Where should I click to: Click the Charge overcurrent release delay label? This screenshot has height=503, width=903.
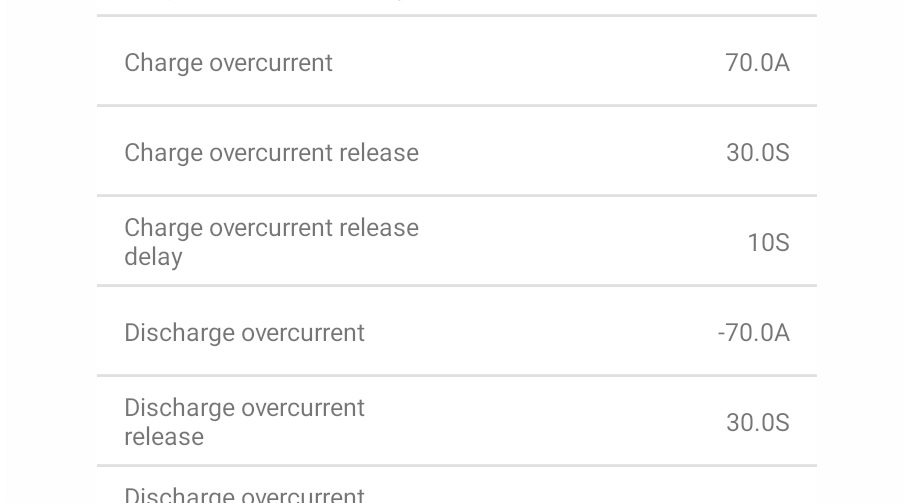(x=271, y=242)
